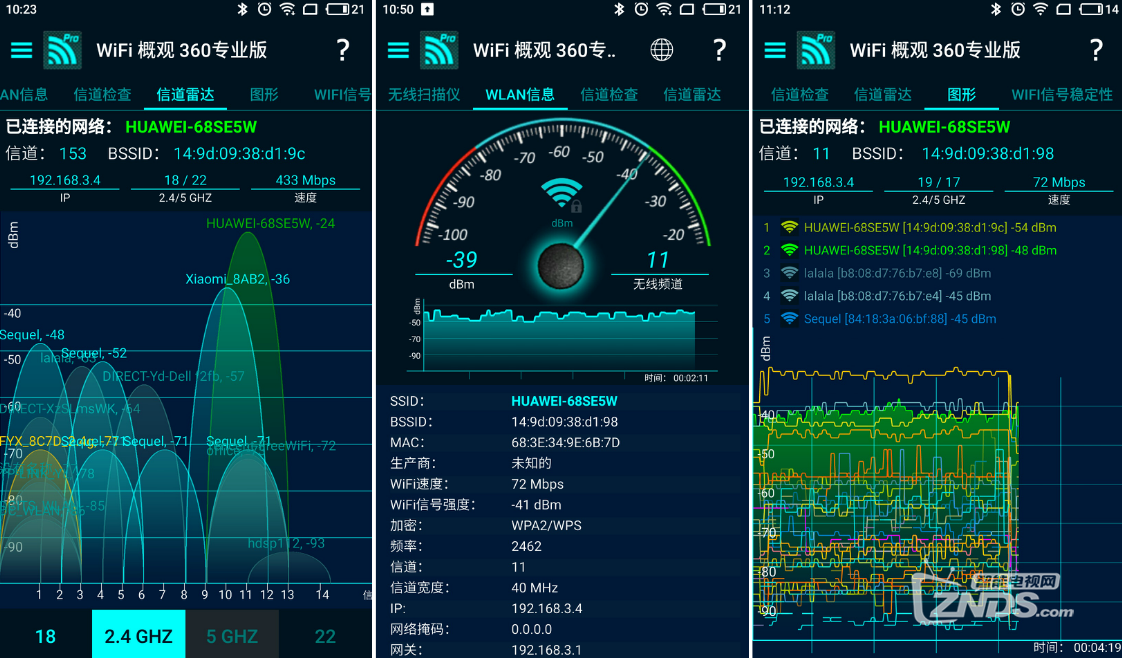Tap WiFi icon of the HUAWEI-68SE5W -54 dBm row
This screenshot has height=658, width=1122.
(x=789, y=227)
